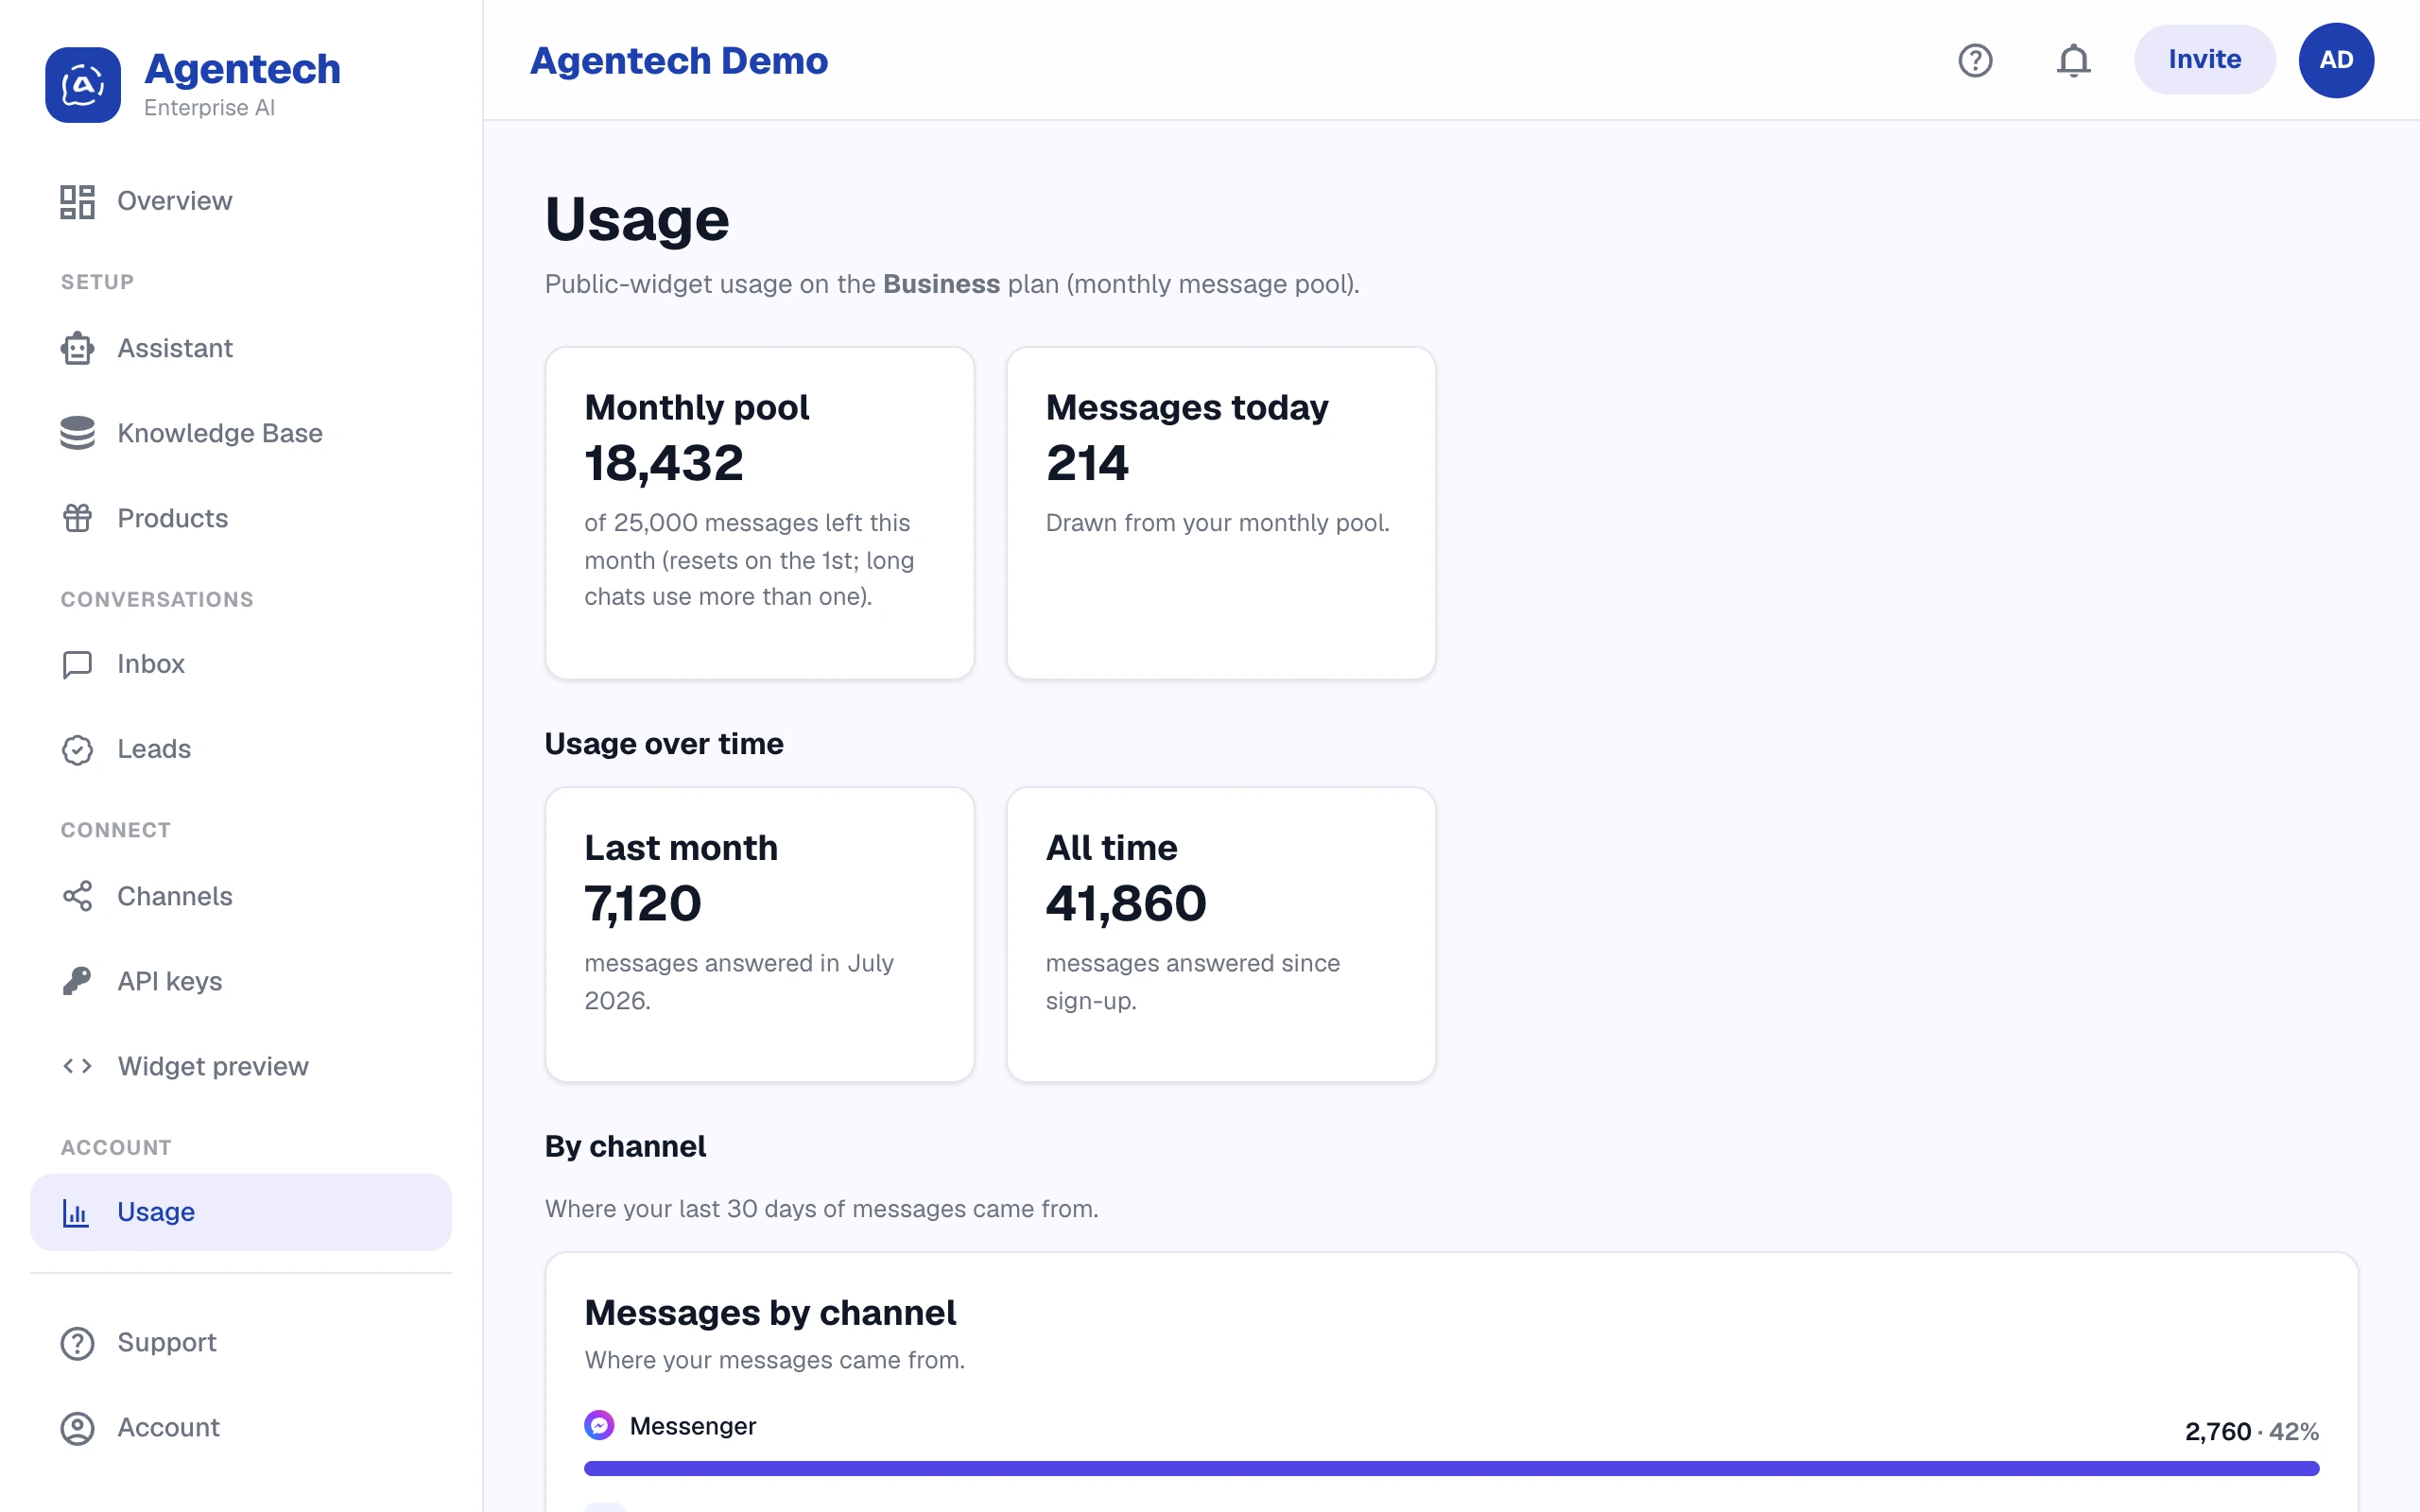This screenshot has height=1512, width=2420.
Task: Click the Products gift icon
Action: coord(77,518)
